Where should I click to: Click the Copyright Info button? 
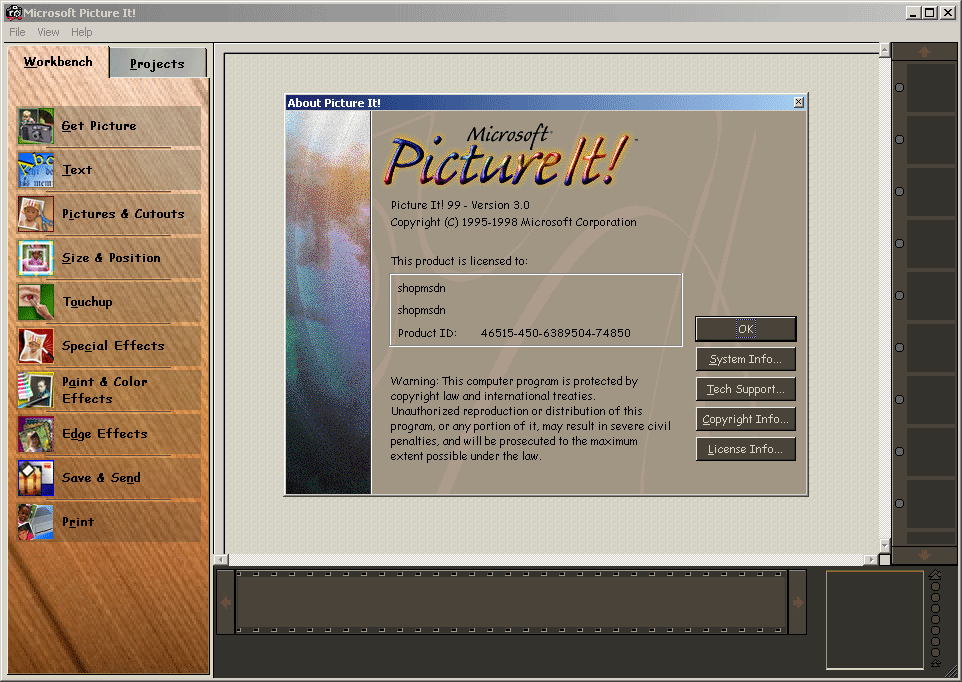point(745,419)
